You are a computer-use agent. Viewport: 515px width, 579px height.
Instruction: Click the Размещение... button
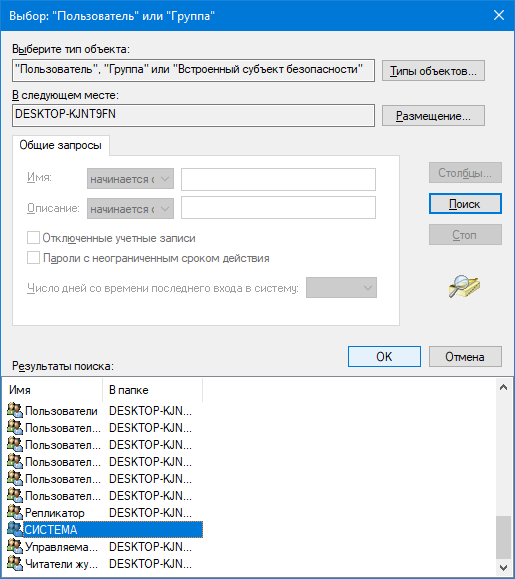(433, 116)
